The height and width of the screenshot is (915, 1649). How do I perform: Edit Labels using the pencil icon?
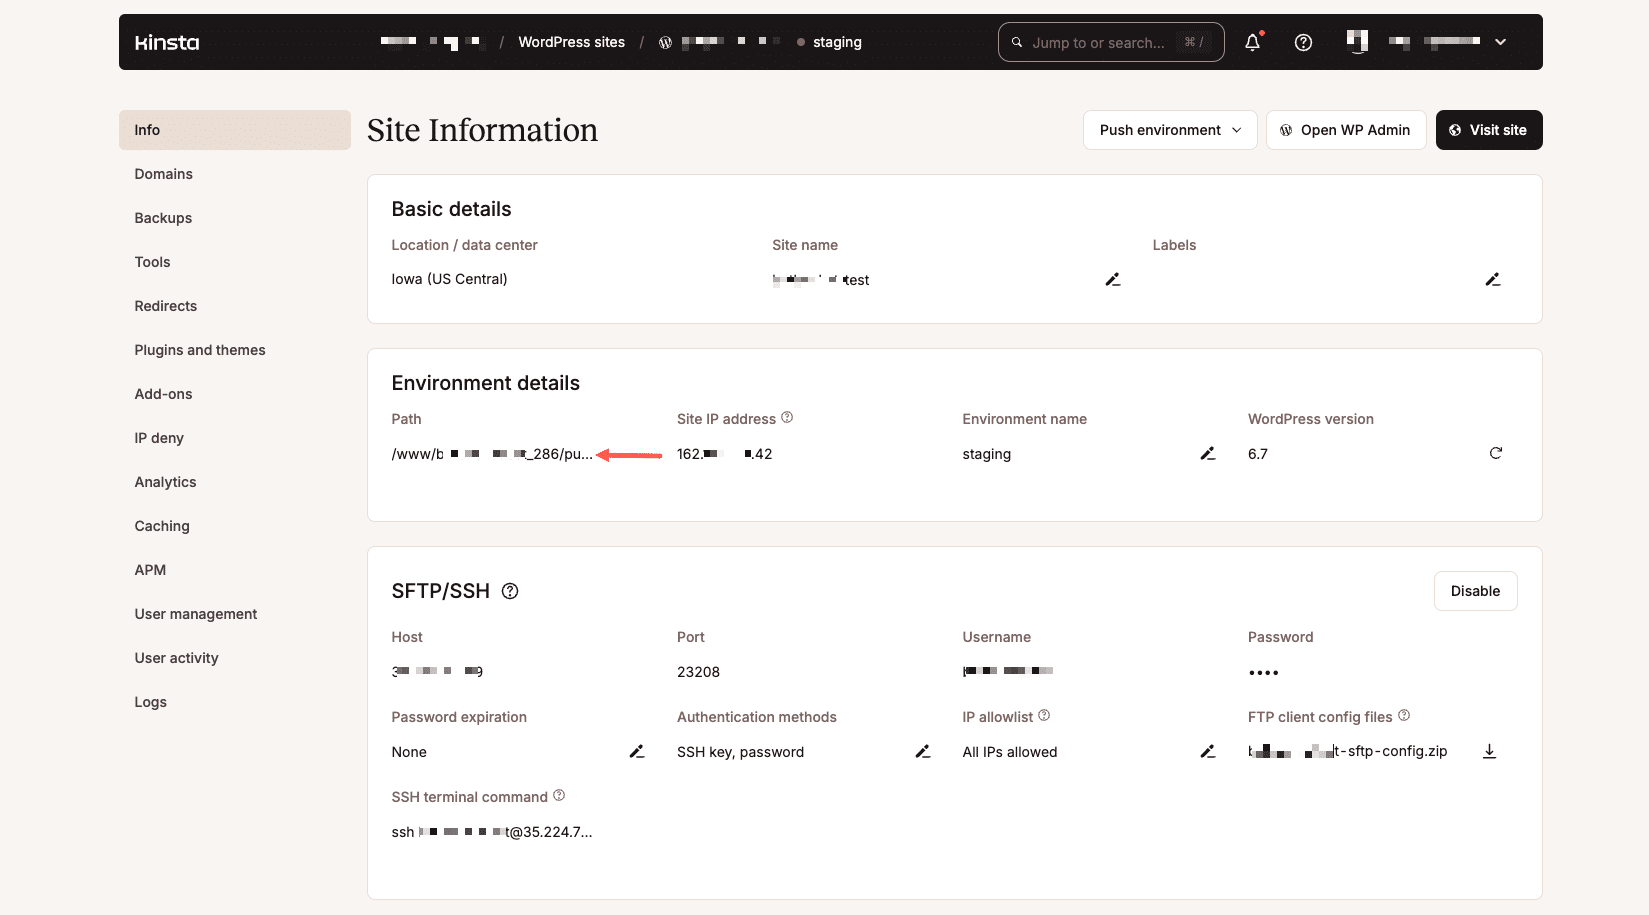point(1492,280)
